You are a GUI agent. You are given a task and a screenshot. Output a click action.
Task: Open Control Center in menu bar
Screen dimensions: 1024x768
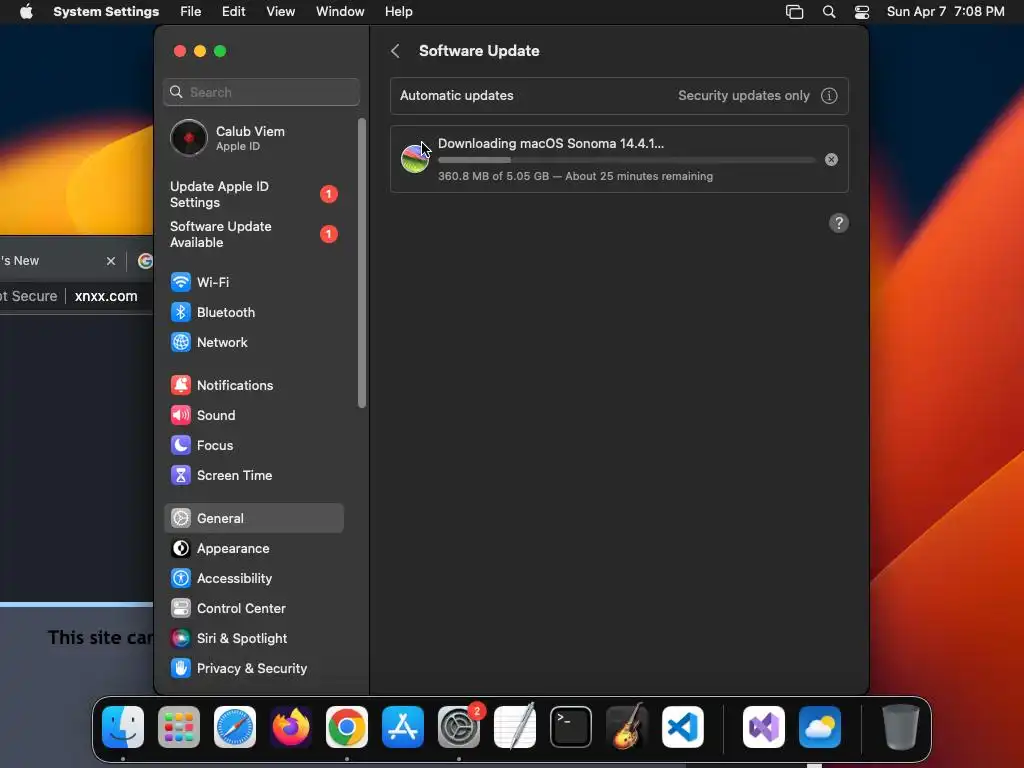pos(862,12)
